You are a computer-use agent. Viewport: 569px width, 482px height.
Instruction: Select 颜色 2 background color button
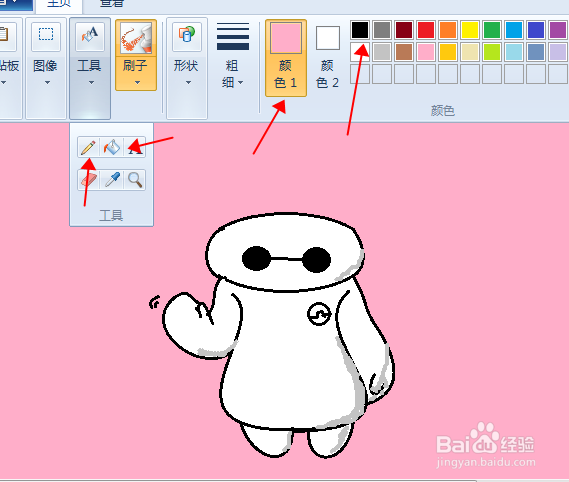point(328,58)
